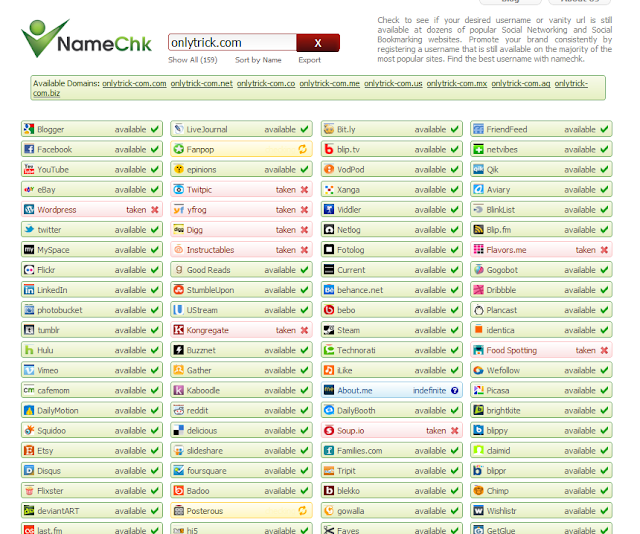Open onlytrick-com.com domain link
640x534 pixels.
[134, 83]
